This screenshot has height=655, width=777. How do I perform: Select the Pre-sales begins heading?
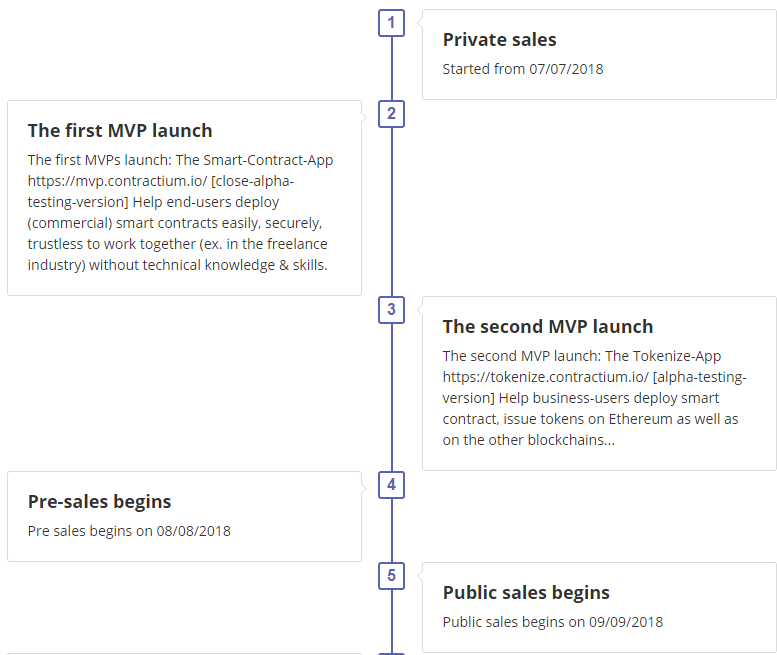pos(99,502)
